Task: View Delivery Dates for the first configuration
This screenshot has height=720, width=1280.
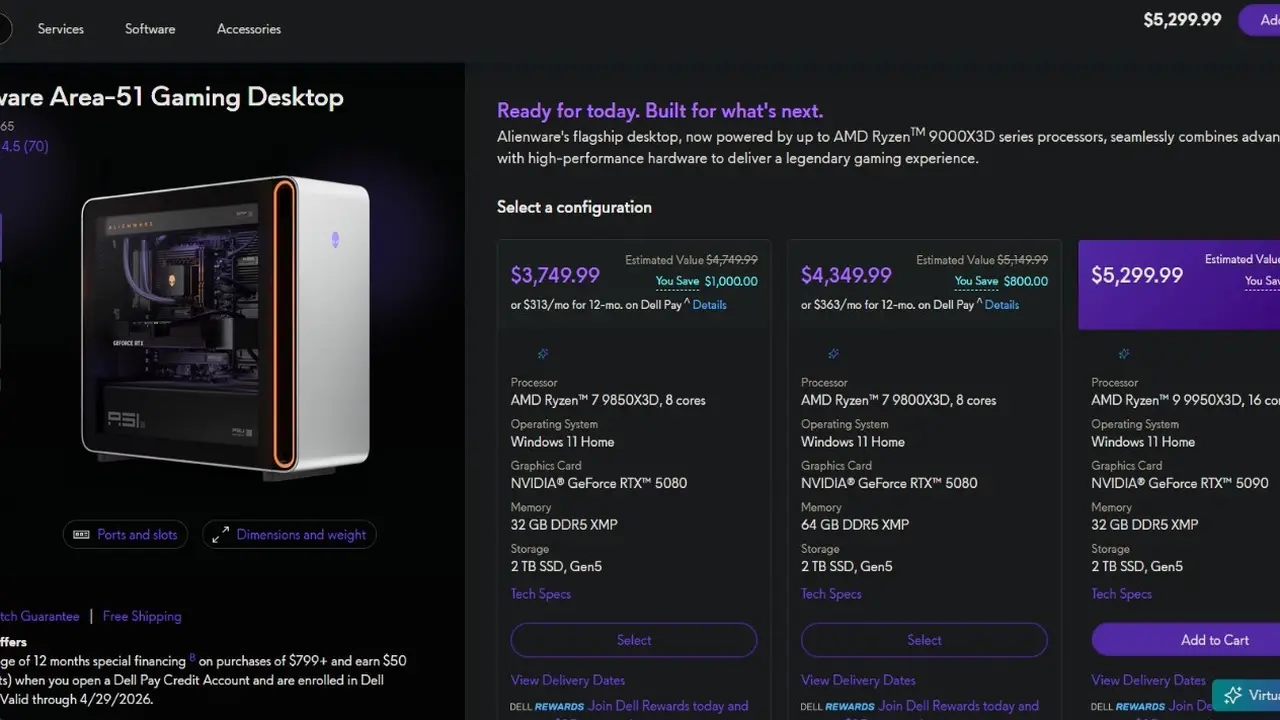Action: (567, 679)
